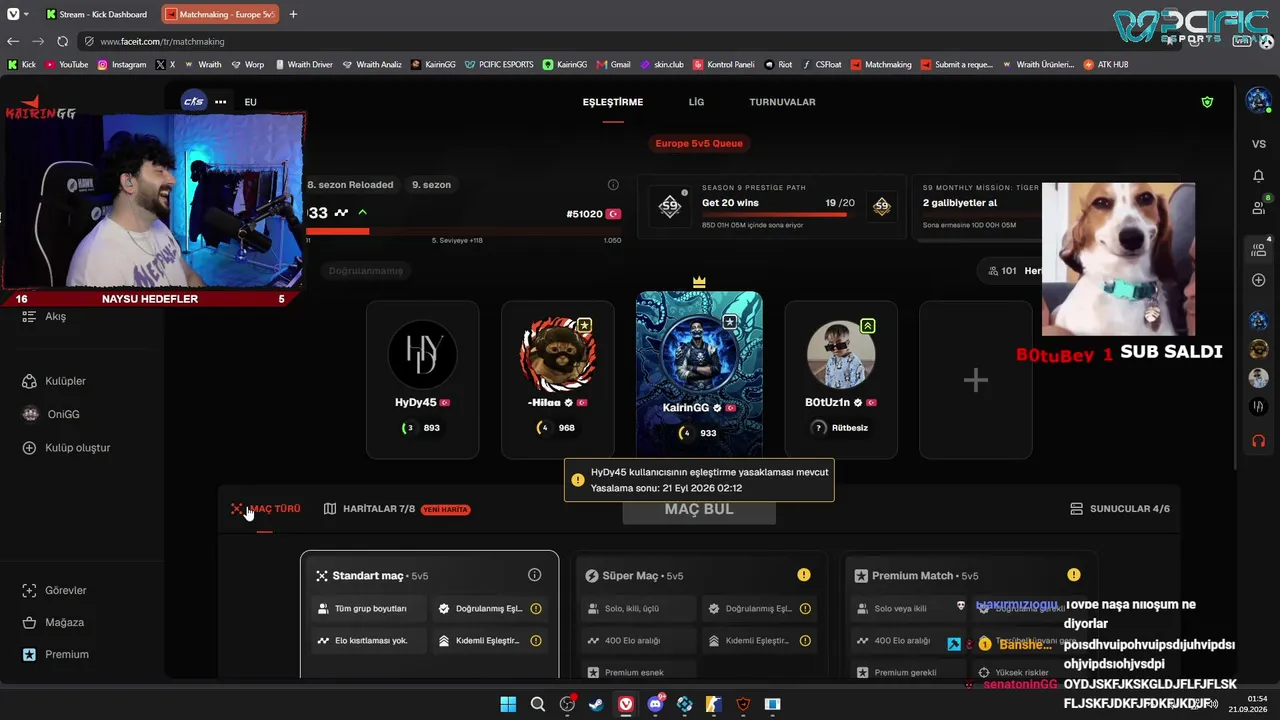Viewport: 1280px width, 720px height.
Task: Select the Maç Türü tab
Action: tap(265, 509)
